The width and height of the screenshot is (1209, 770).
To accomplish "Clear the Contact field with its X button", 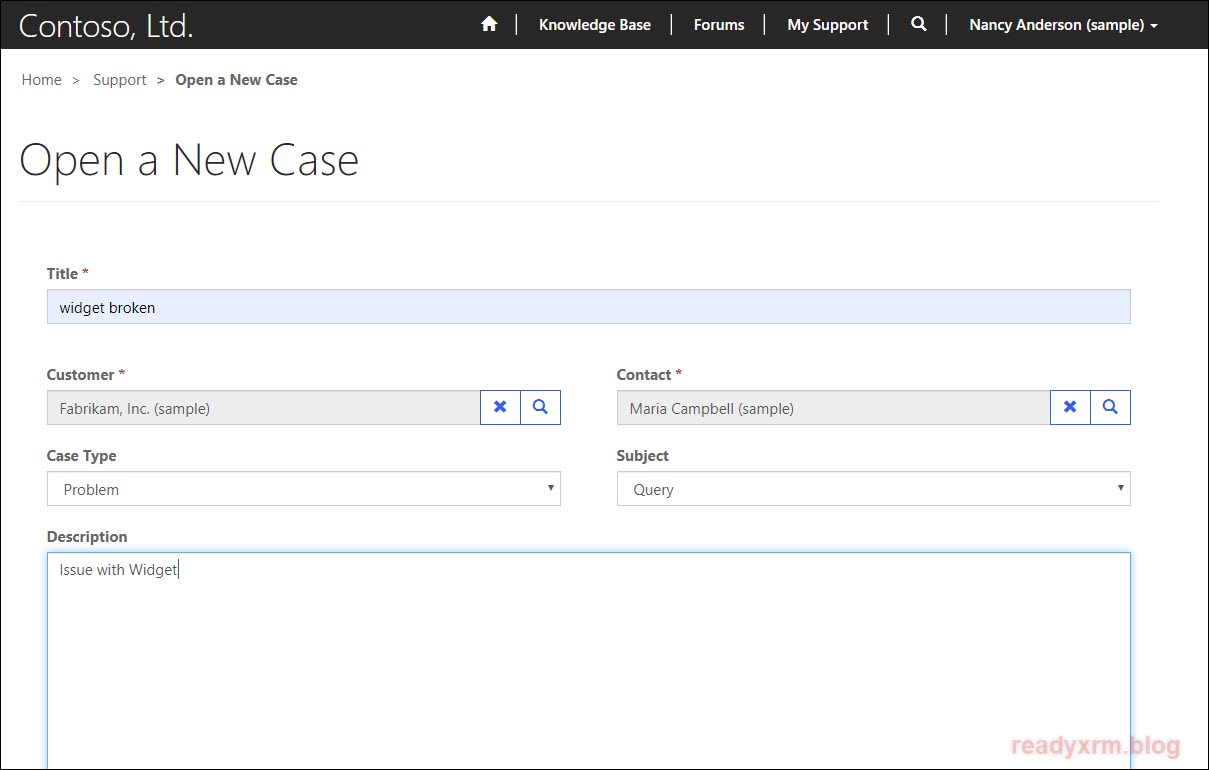I will [1070, 407].
